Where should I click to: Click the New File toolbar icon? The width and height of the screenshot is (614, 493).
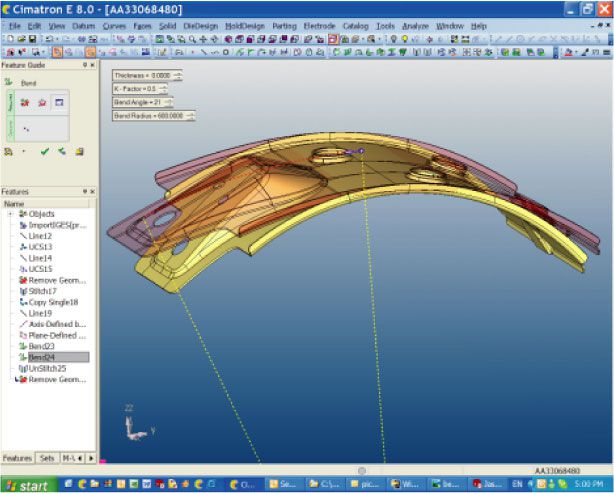click(x=11, y=39)
